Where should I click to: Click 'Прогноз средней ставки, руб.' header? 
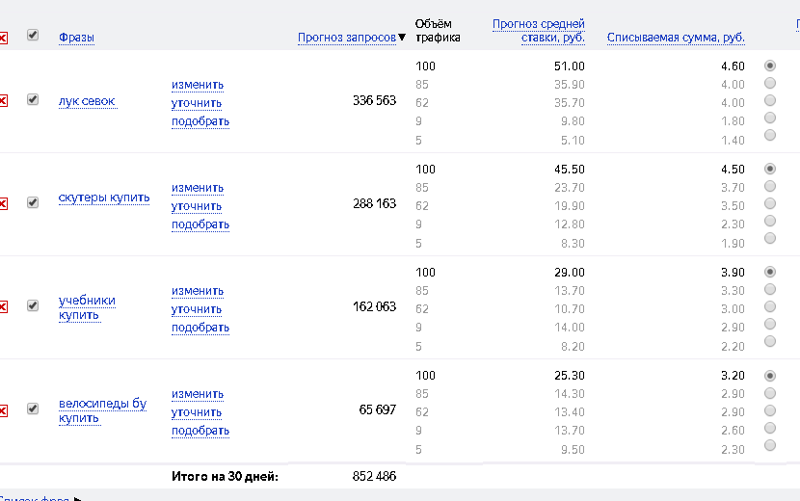click(x=538, y=31)
